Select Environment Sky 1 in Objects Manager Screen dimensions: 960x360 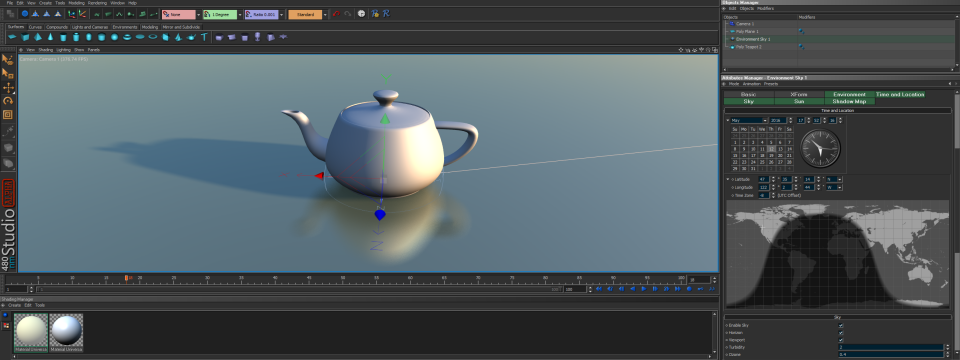tap(753, 39)
